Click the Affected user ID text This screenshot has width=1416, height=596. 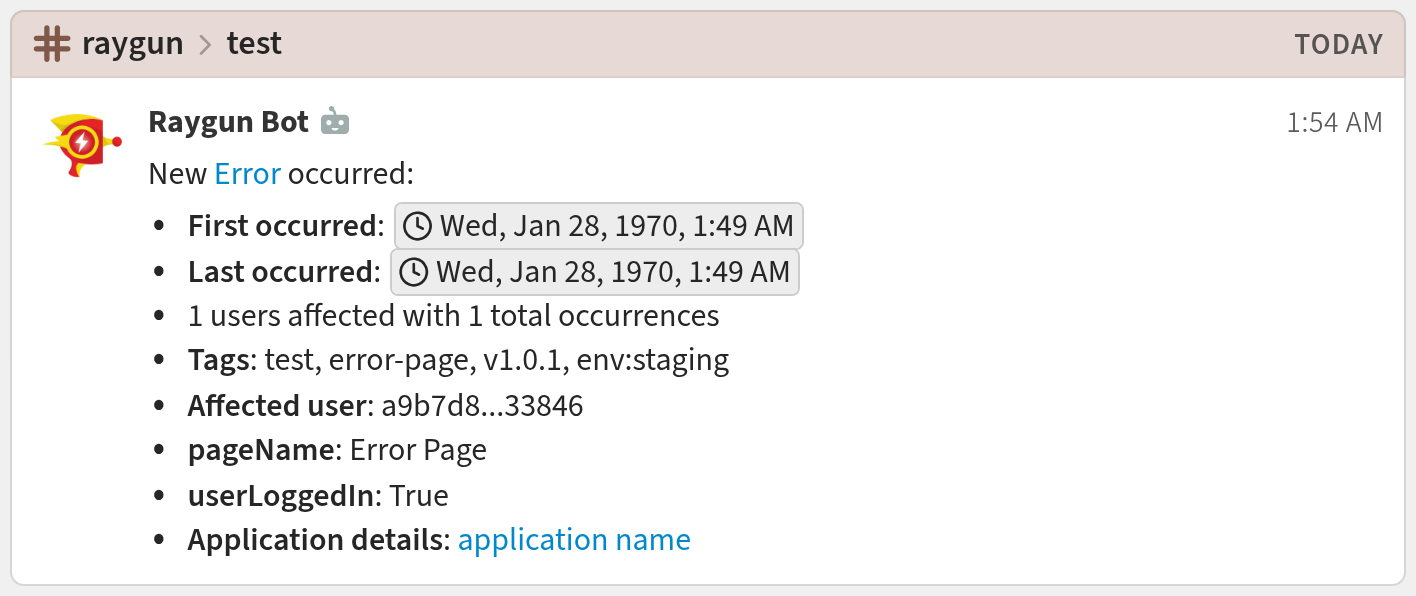pos(476,406)
